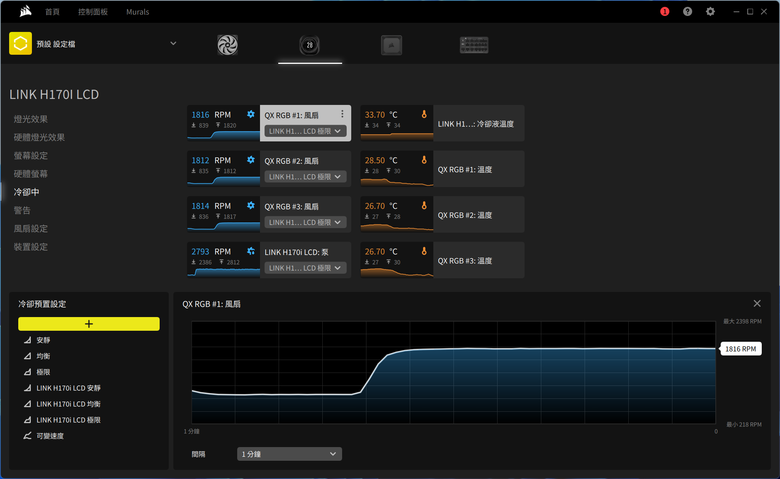The width and height of the screenshot is (780, 479).
Task: Open the help question mark icon
Action: pos(687,11)
